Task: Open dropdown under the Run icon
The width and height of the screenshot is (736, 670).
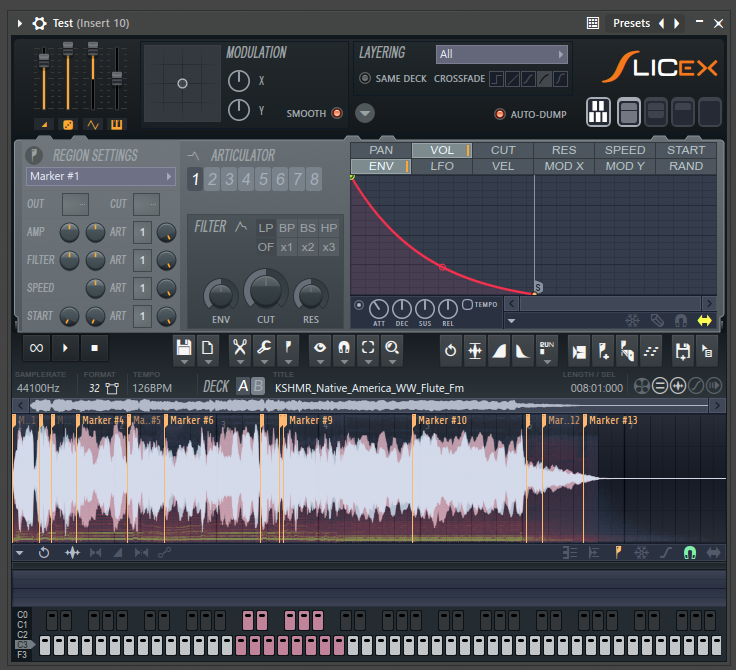Action: point(547,362)
